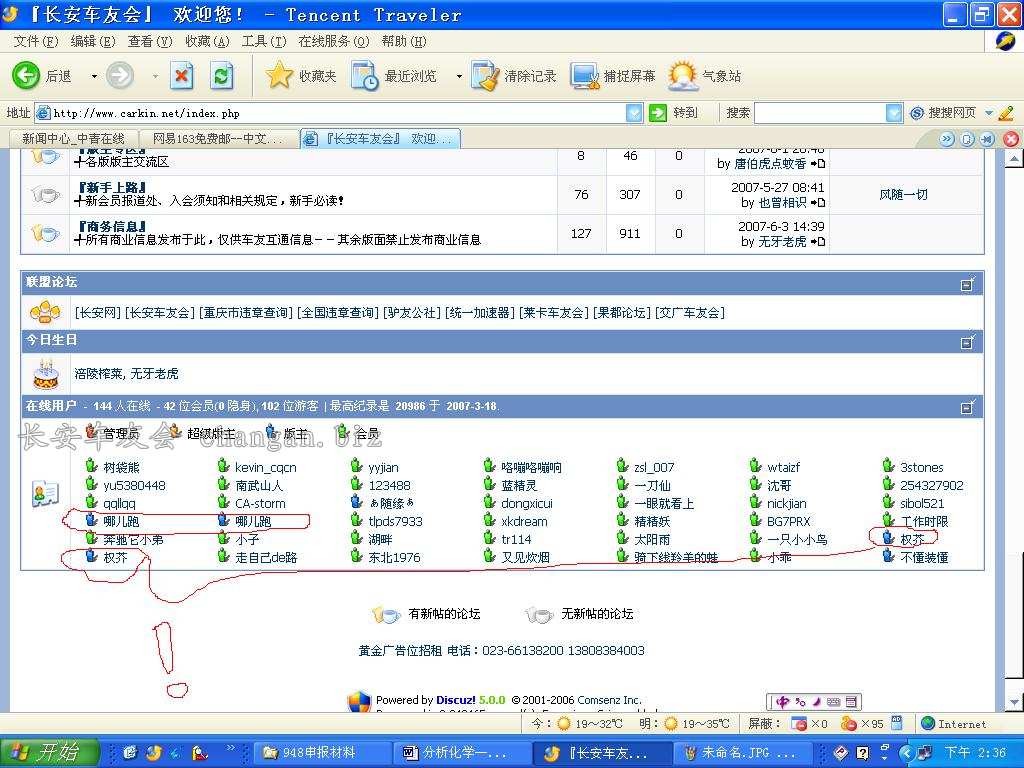Screen dimensions: 1024x768
Task: Click the search input field
Action: pos(820,113)
